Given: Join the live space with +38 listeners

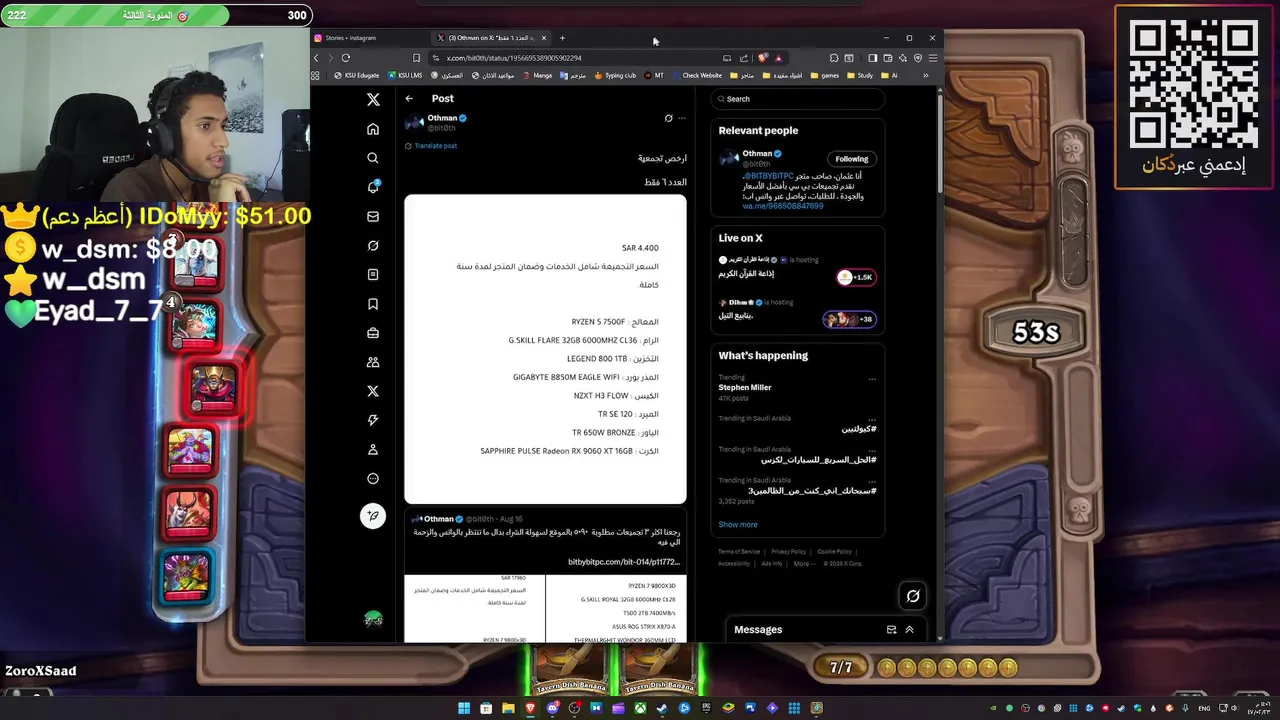Looking at the screenshot, I should pos(849,319).
